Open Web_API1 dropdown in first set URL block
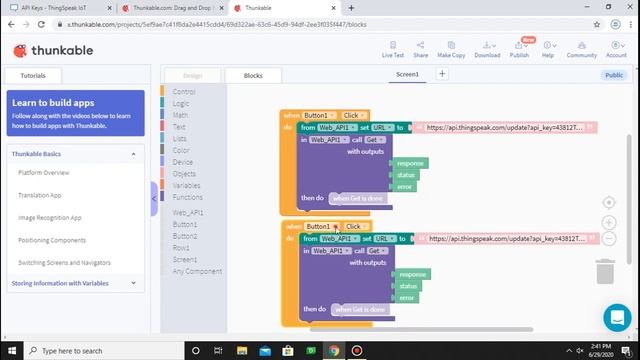640x360 pixels. tap(337, 128)
